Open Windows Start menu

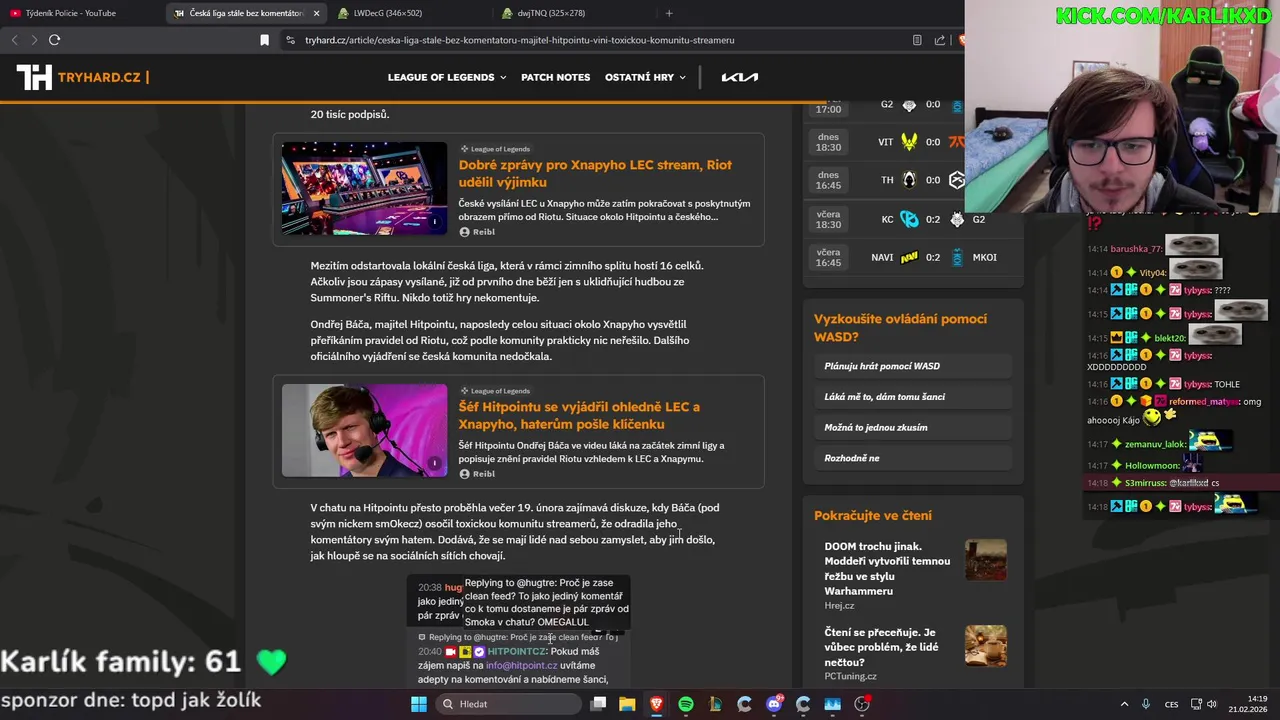(x=419, y=704)
